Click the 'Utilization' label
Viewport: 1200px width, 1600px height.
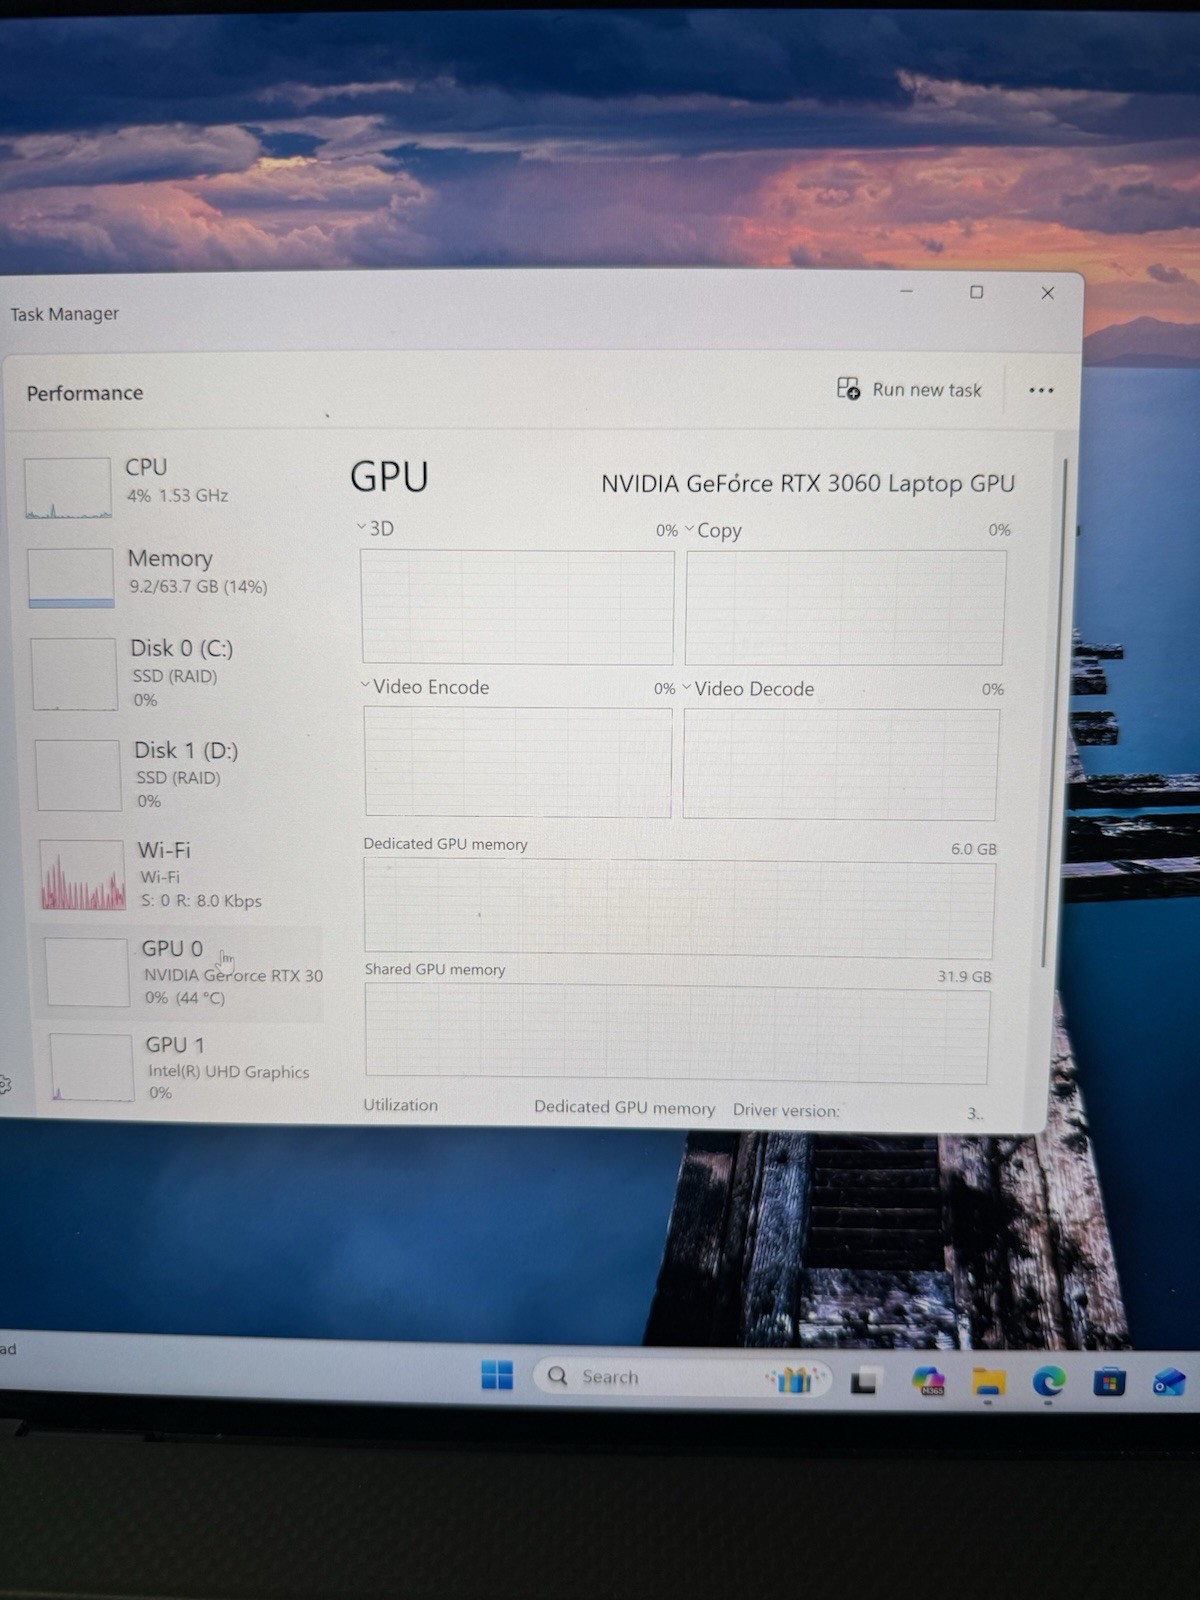click(400, 1105)
